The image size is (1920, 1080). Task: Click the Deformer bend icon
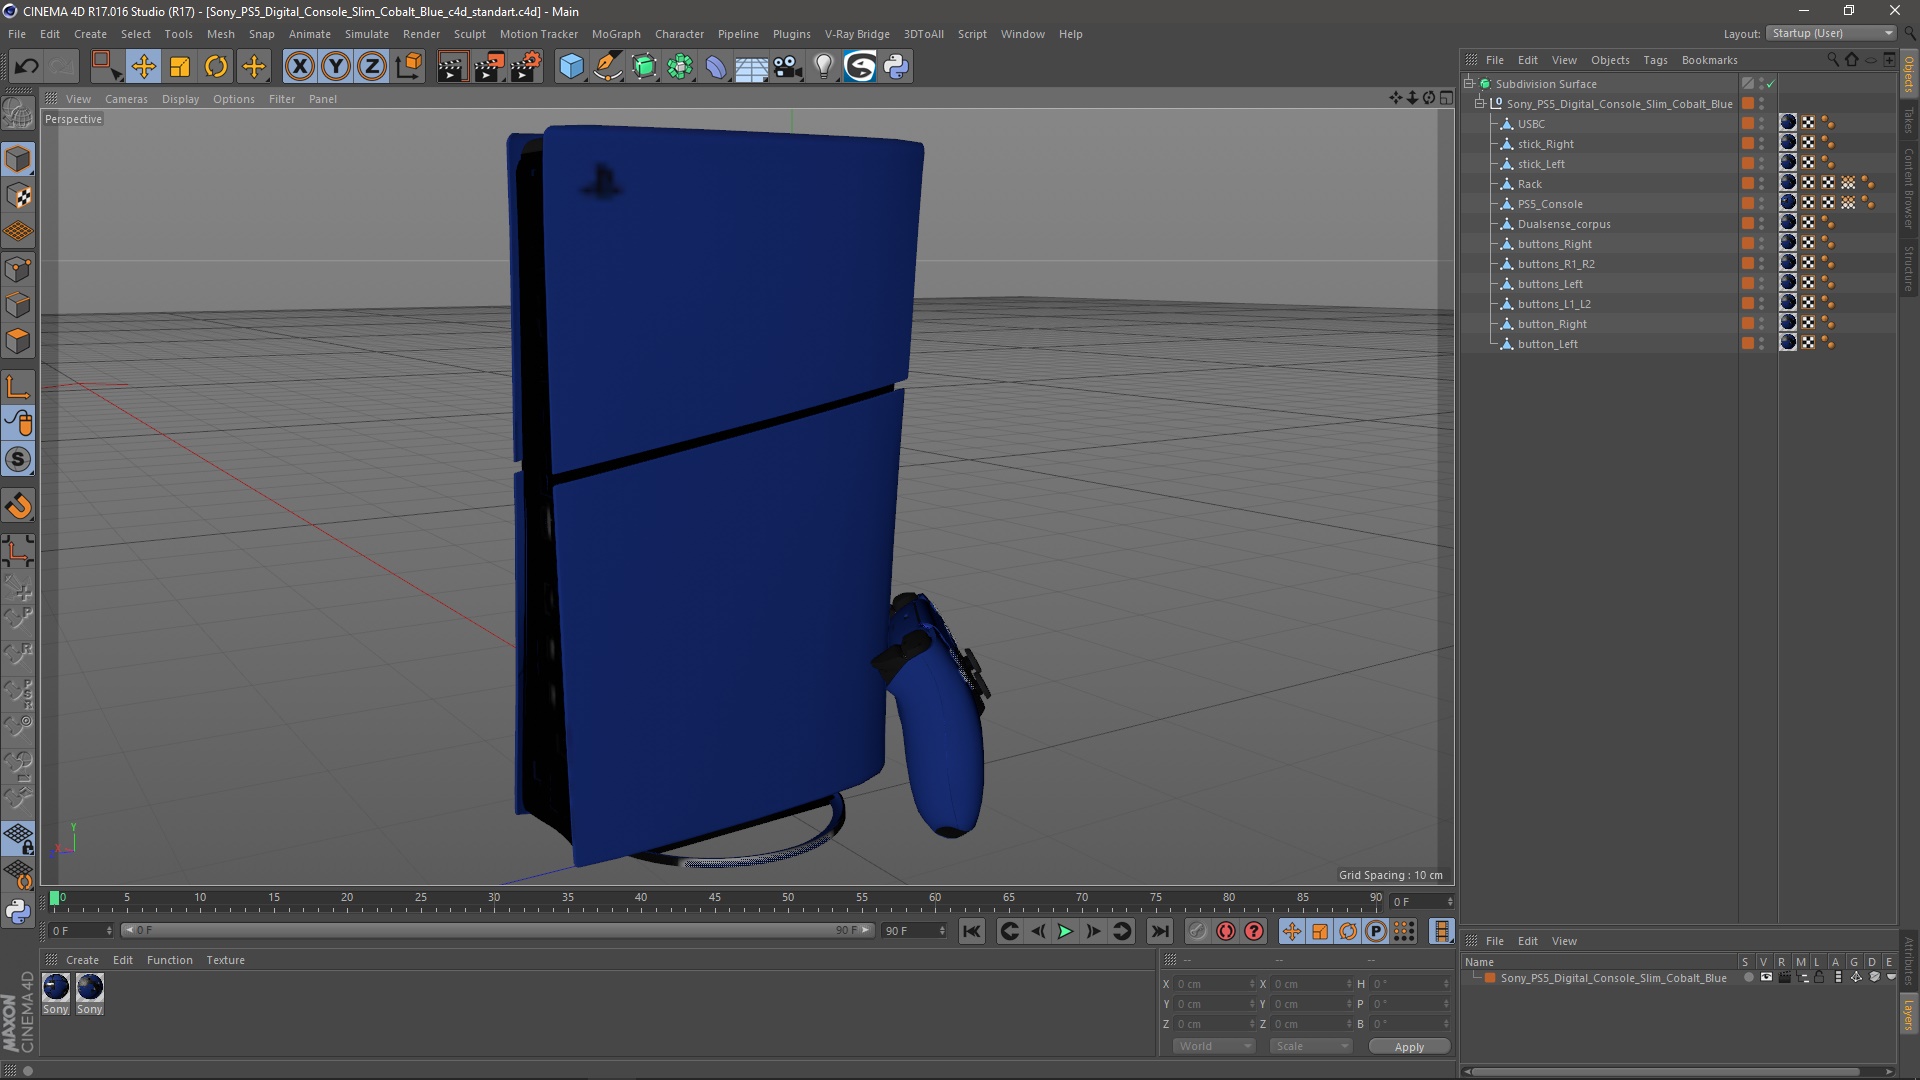716,66
